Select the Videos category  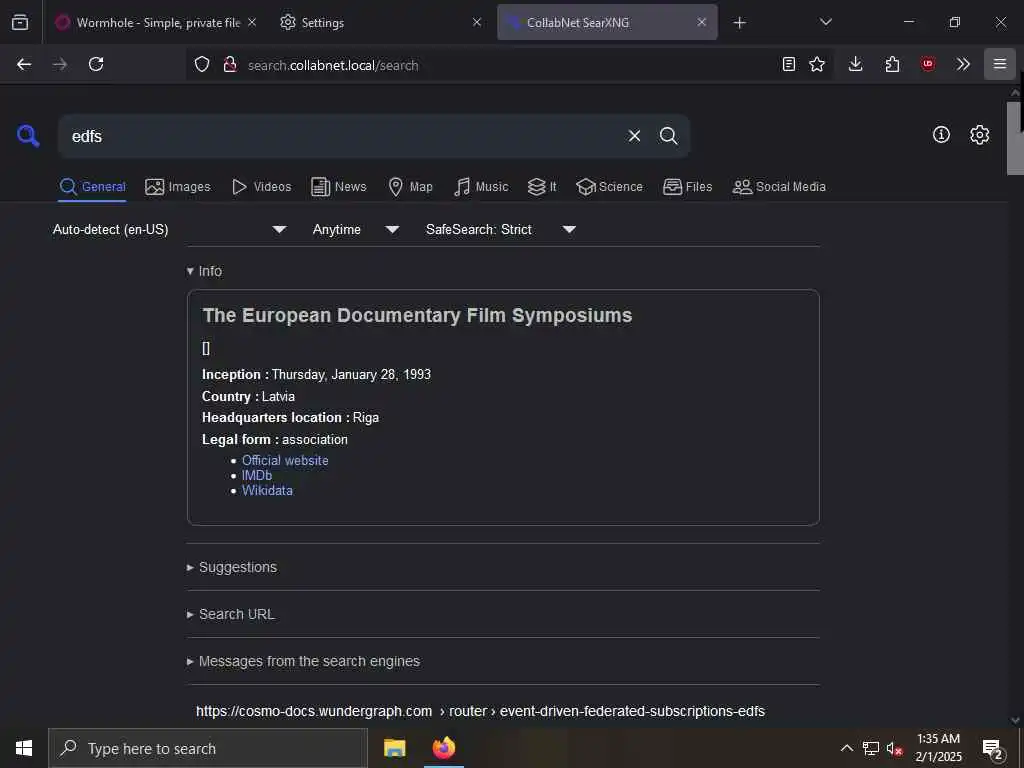point(261,187)
